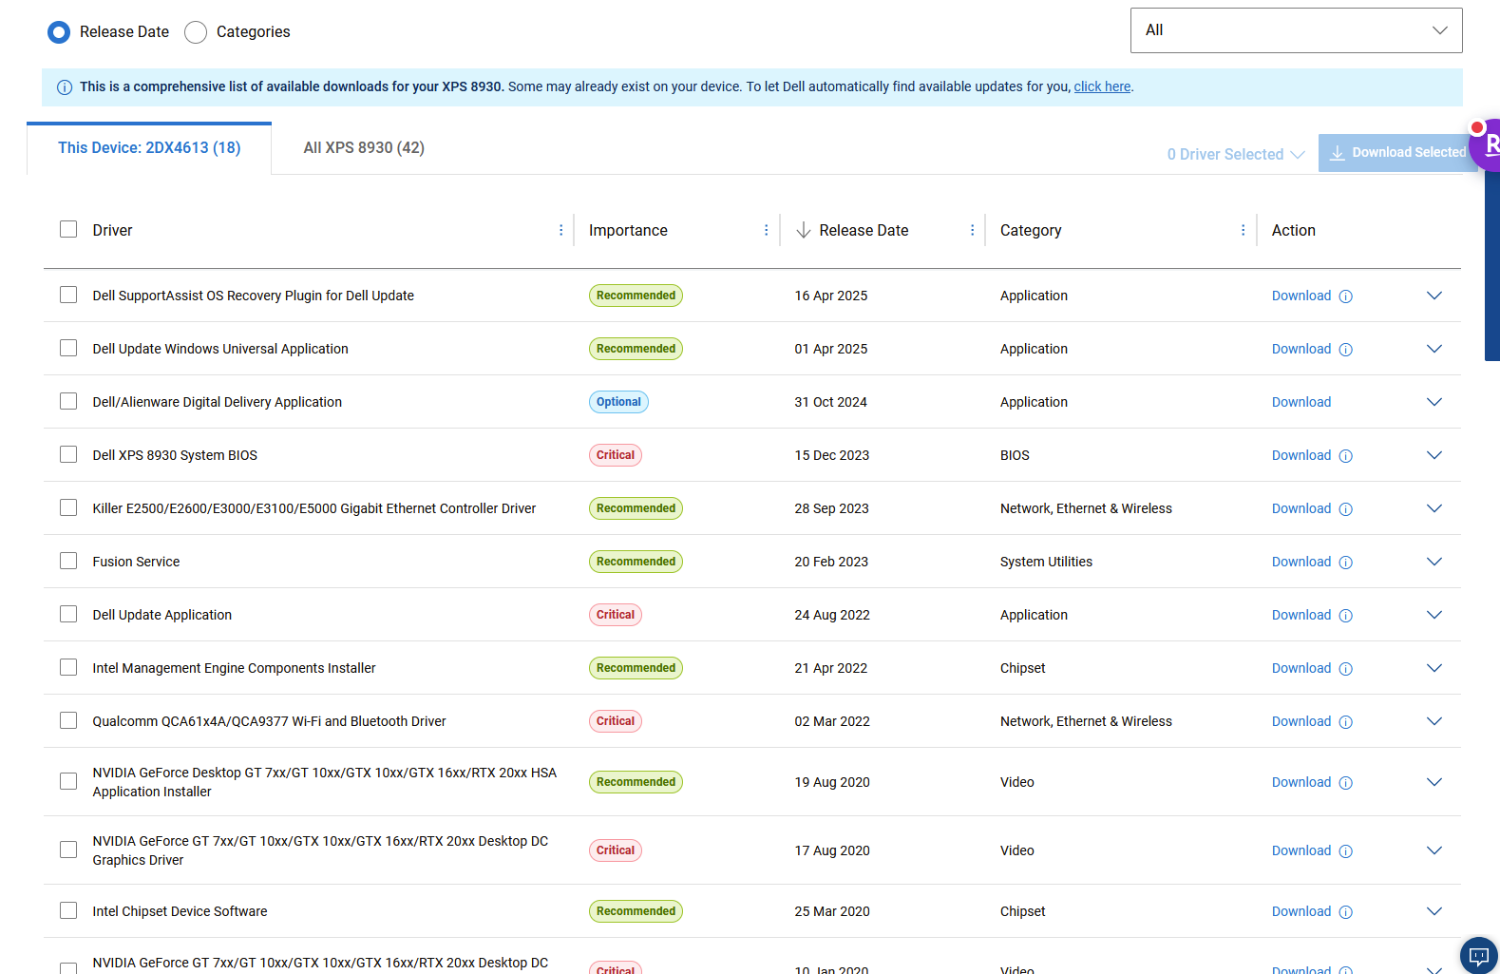Click the Category column header
This screenshot has width=1500, height=974.
[1030, 230]
